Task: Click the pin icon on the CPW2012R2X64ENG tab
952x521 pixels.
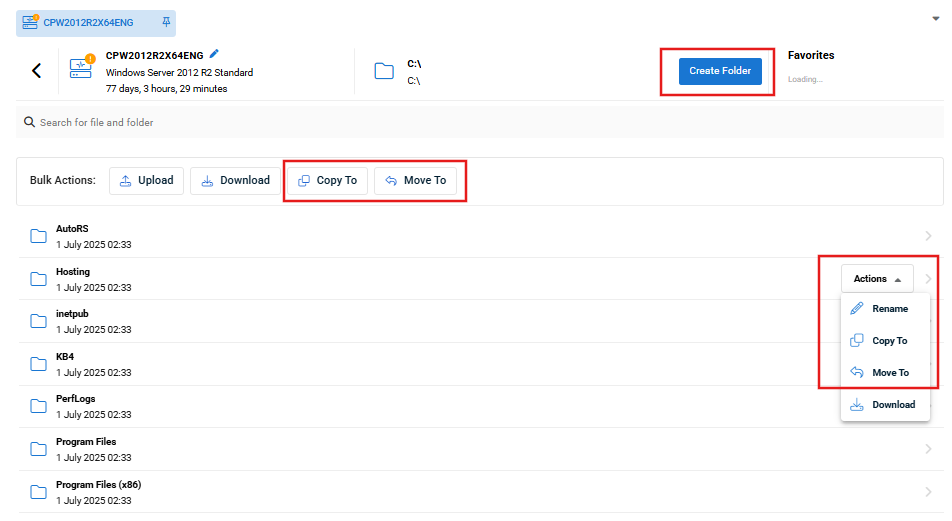Action: (166, 22)
